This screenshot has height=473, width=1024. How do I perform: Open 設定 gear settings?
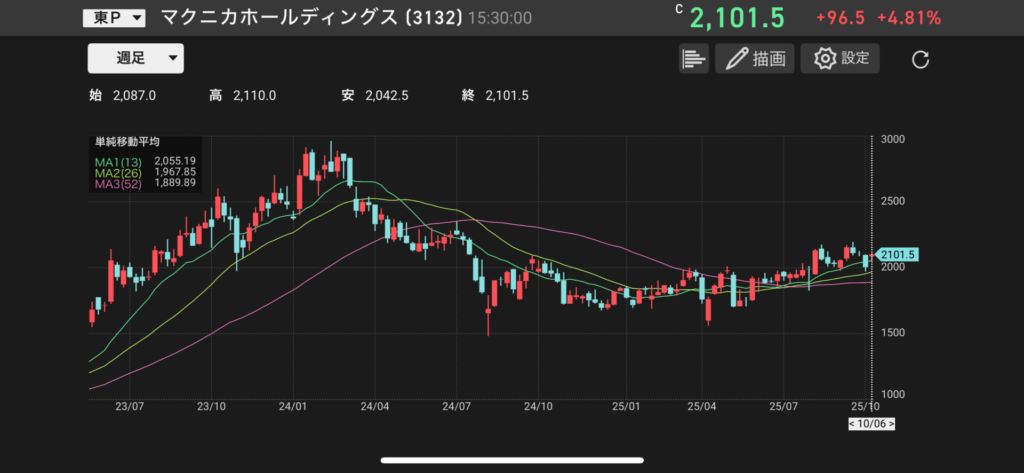click(x=841, y=59)
